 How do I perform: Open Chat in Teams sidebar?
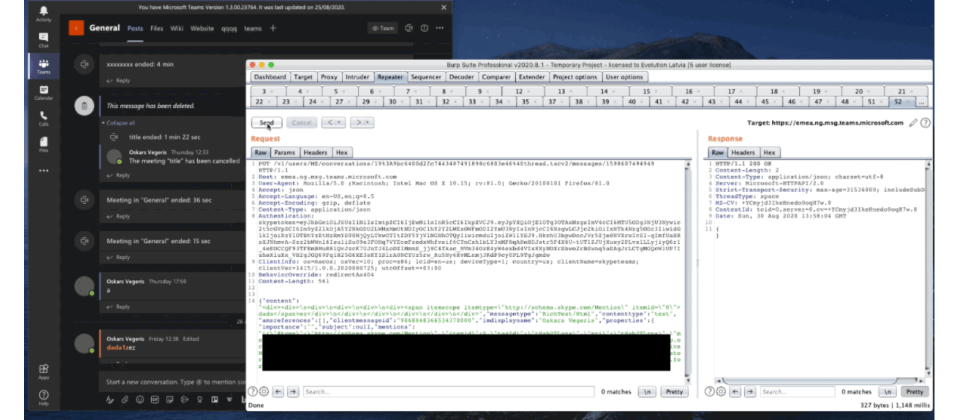click(x=43, y=40)
